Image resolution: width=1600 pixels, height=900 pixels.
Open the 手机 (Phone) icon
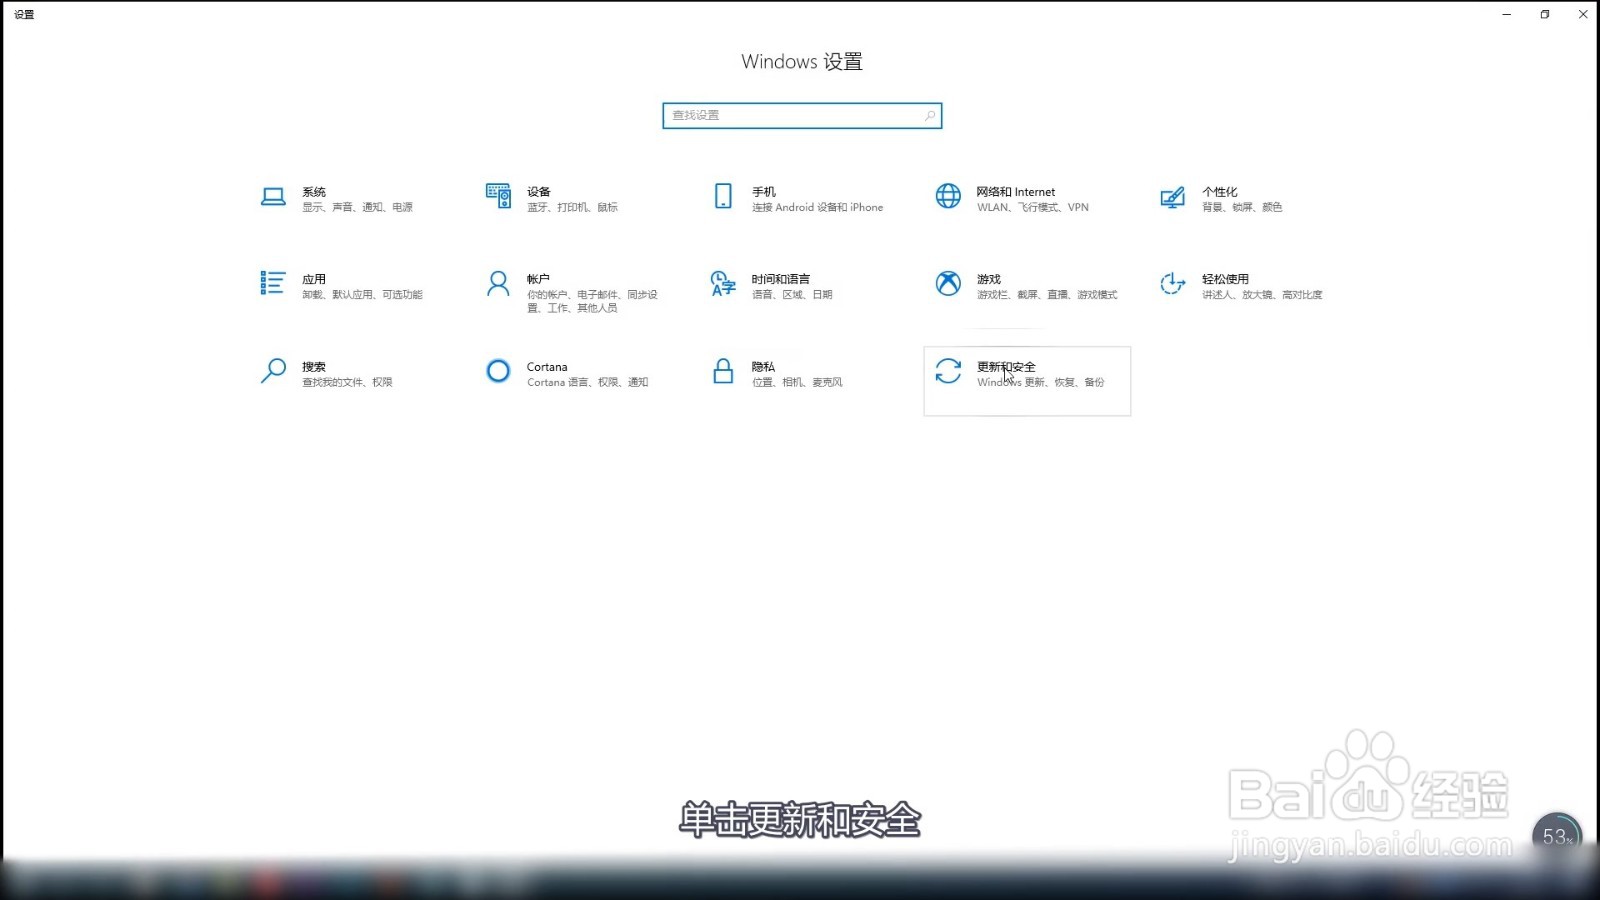coord(723,196)
